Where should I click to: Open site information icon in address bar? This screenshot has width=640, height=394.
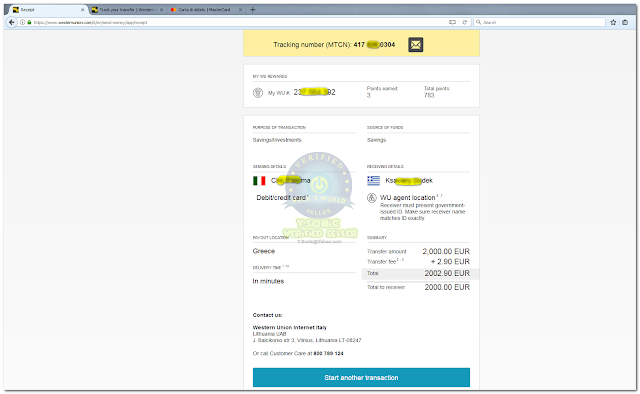coord(23,22)
